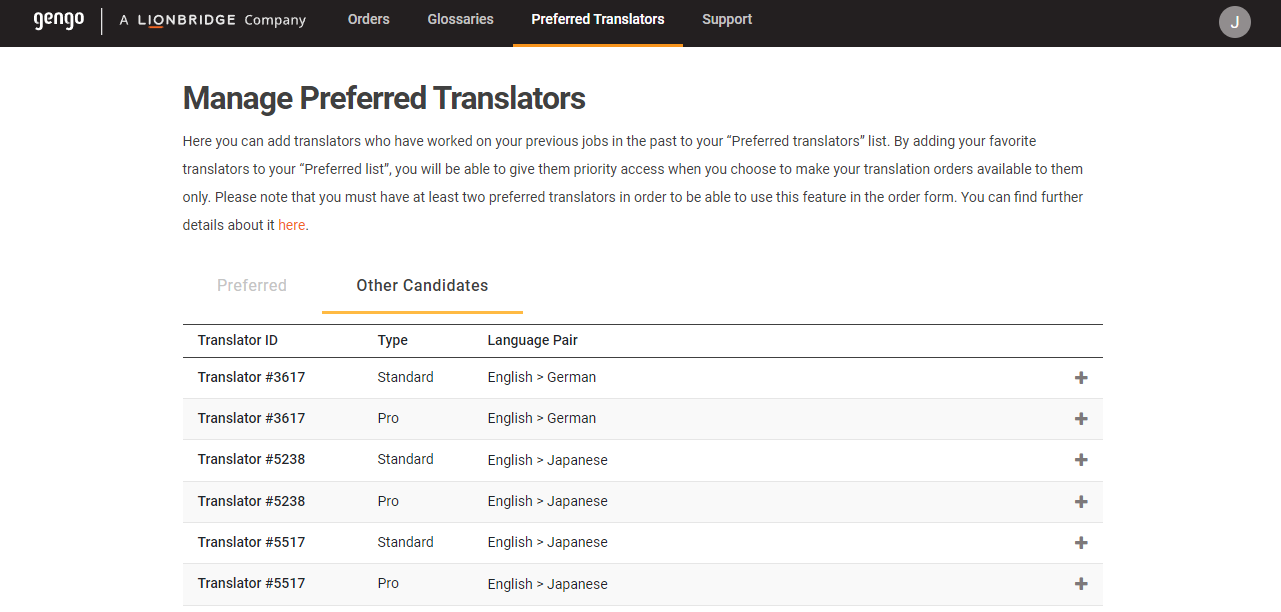
Task: Select Translator #5517 in the Pro row
Action: (252, 583)
